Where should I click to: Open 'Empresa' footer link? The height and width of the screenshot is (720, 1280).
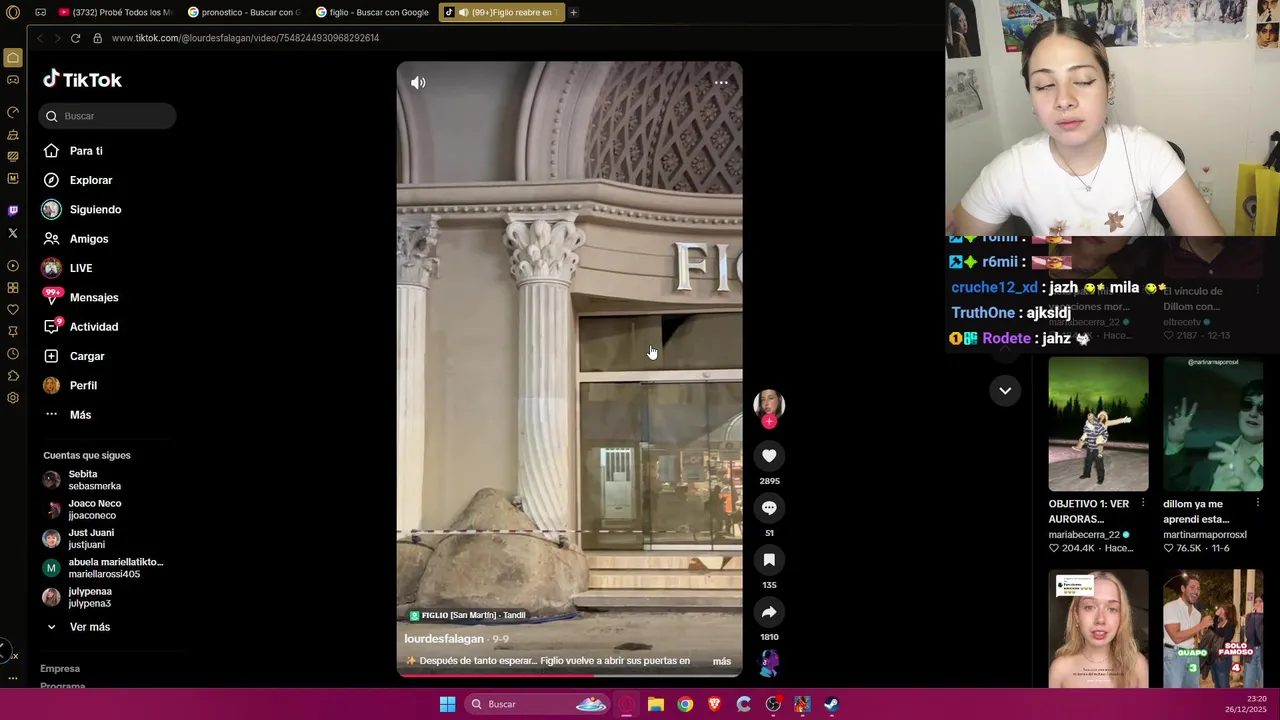(x=60, y=669)
